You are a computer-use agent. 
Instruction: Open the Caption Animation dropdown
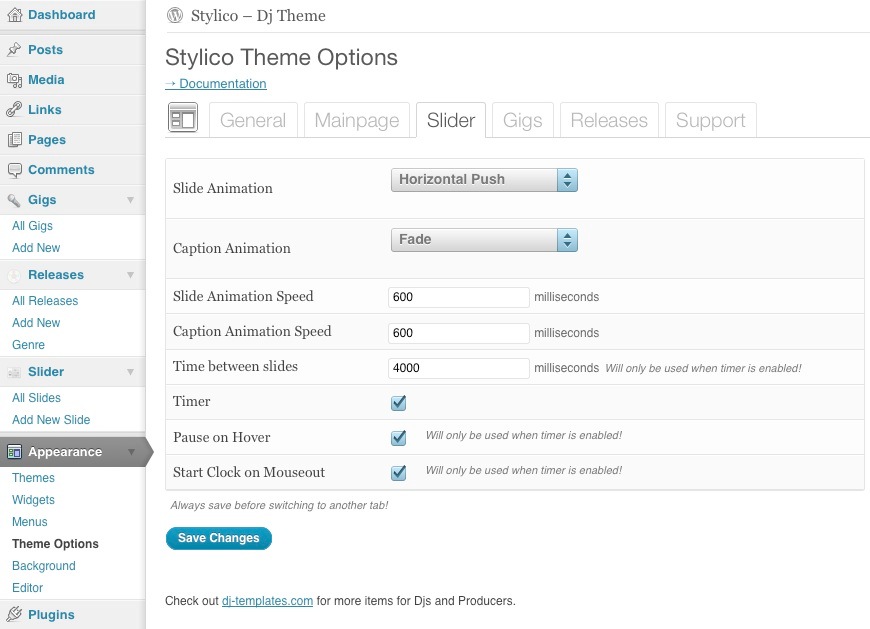coord(484,240)
